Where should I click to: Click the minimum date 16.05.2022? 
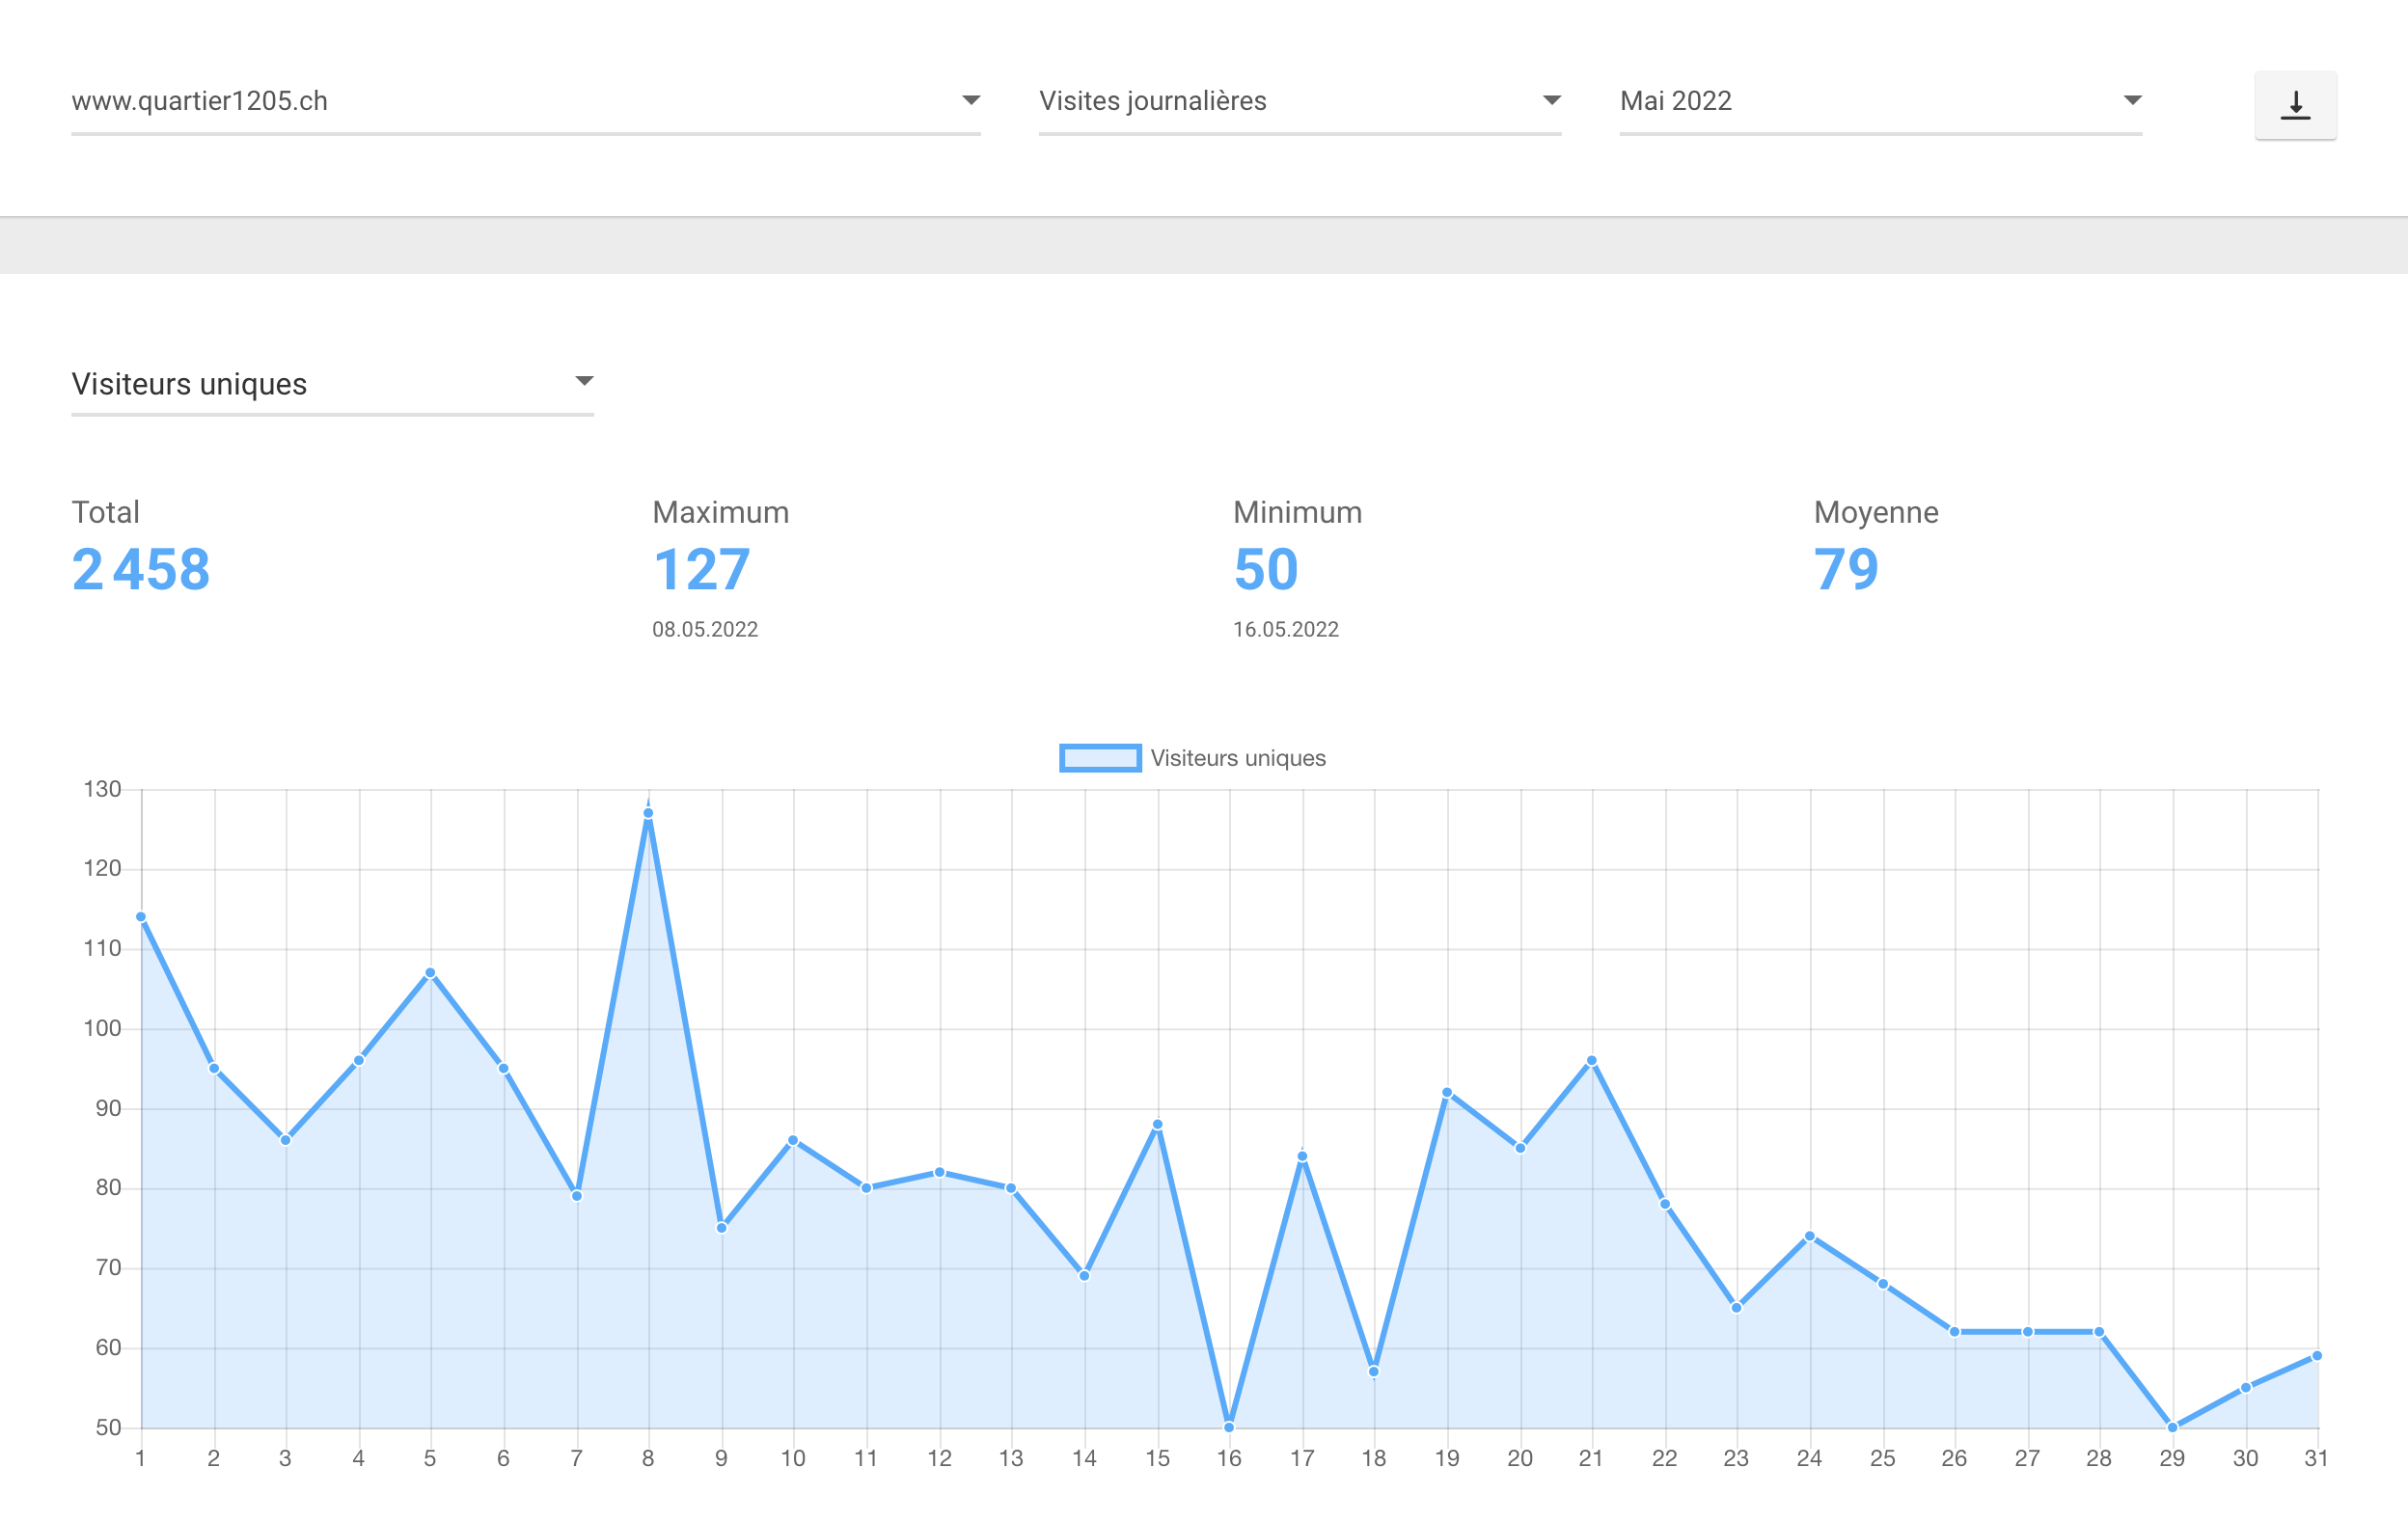[1286, 629]
